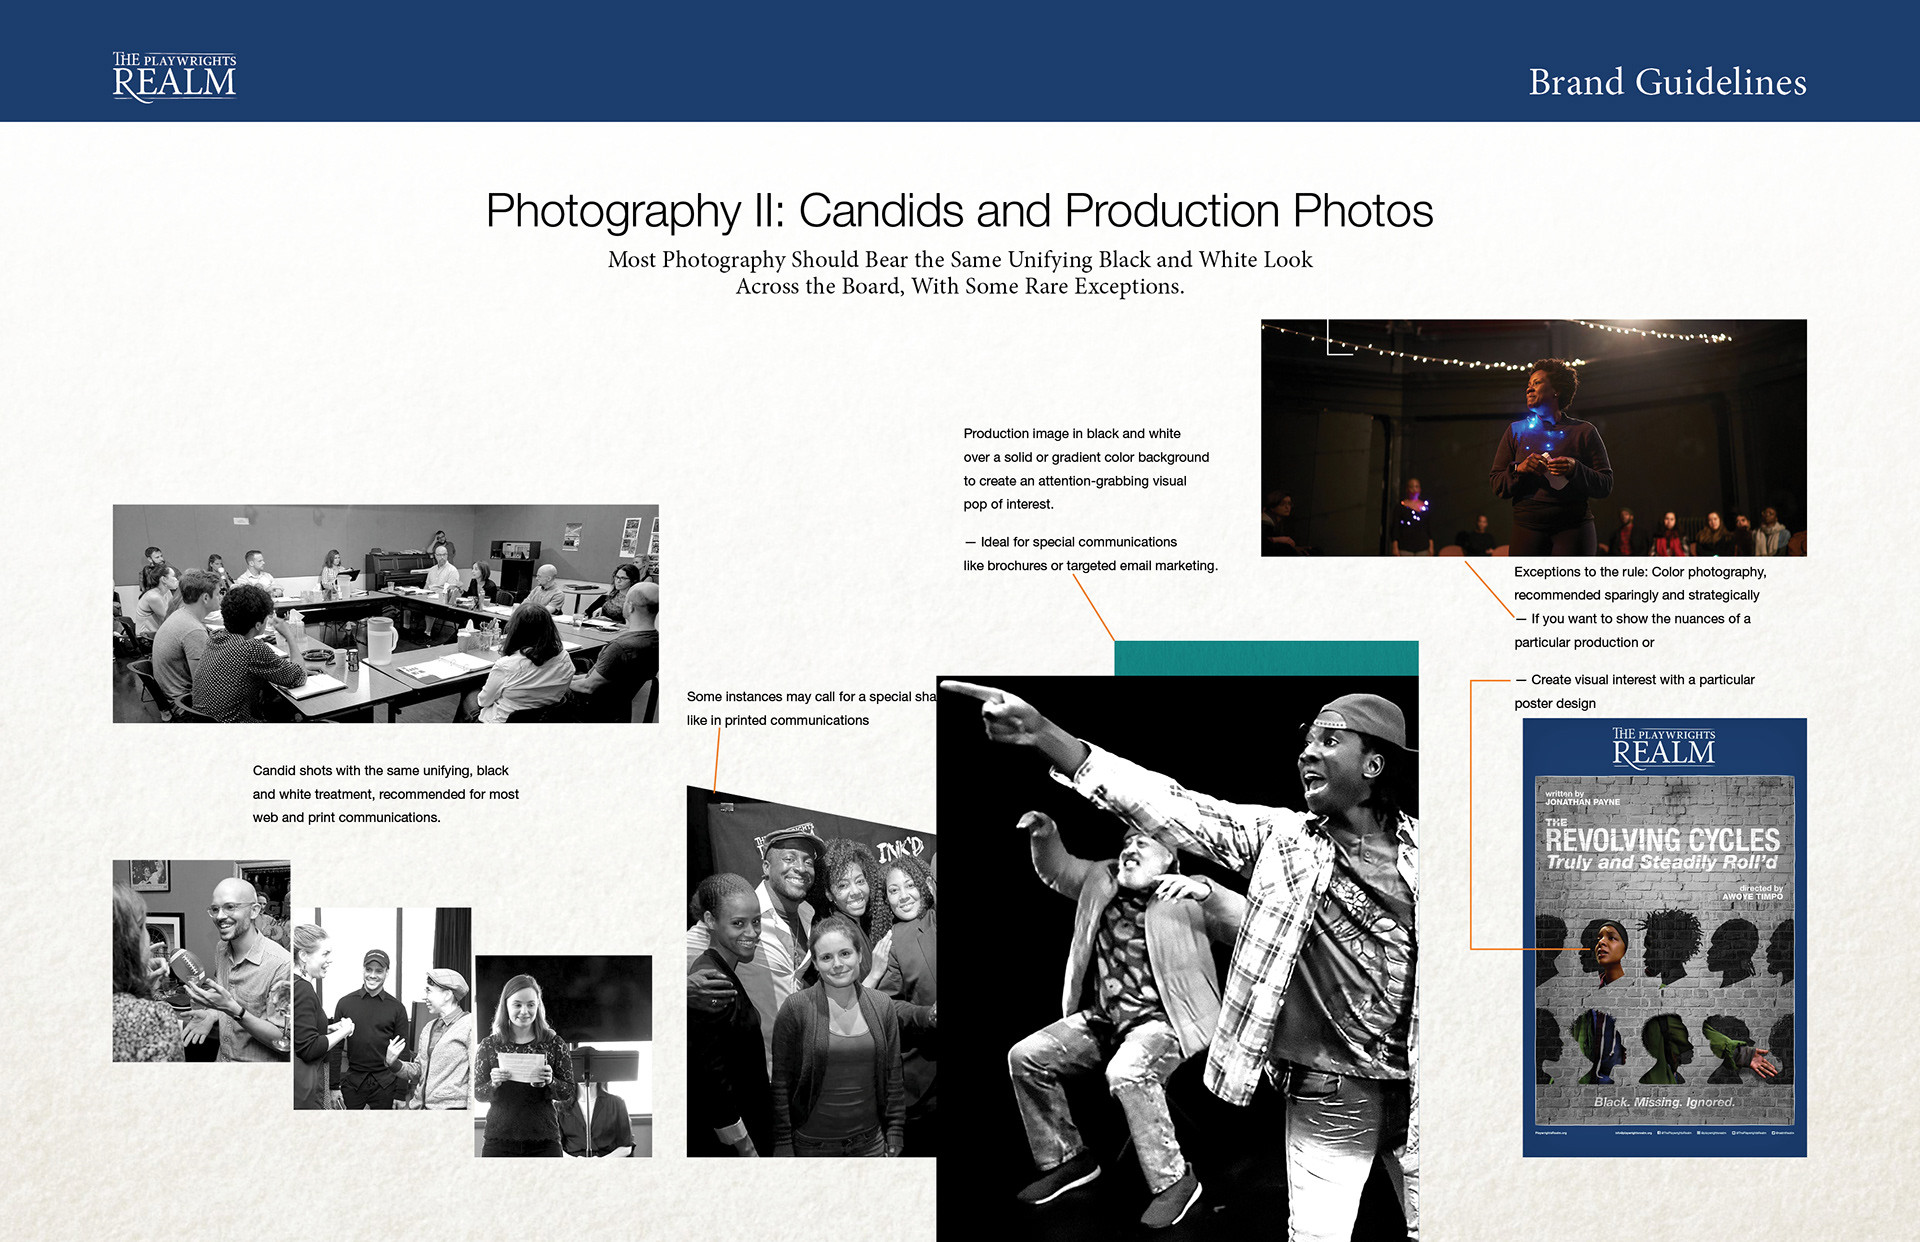Click the 'Black. Missing. Ignored.' poster tagline
The image size is (1920, 1242).
point(1664,1102)
